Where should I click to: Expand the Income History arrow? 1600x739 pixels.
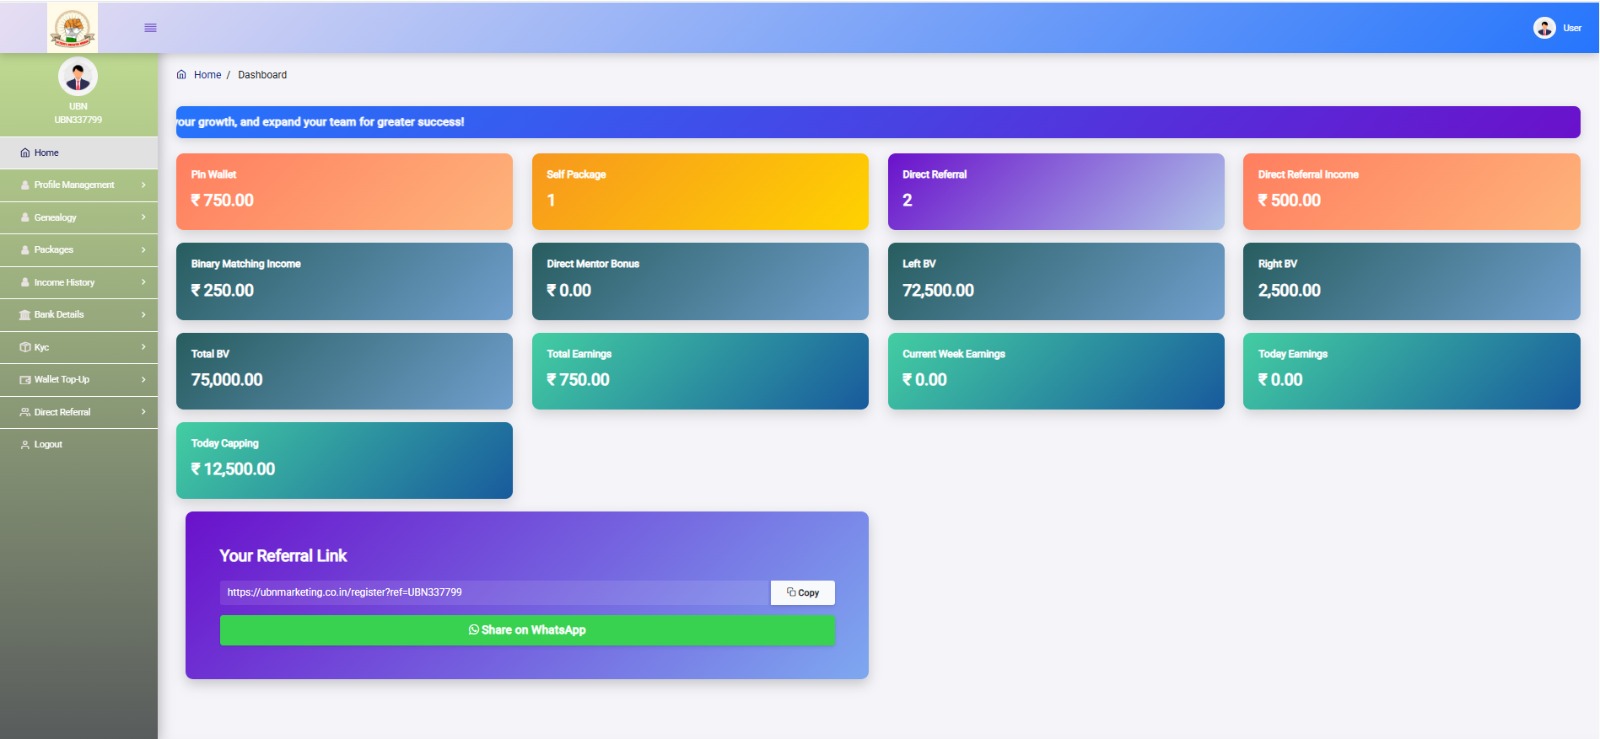point(143,282)
